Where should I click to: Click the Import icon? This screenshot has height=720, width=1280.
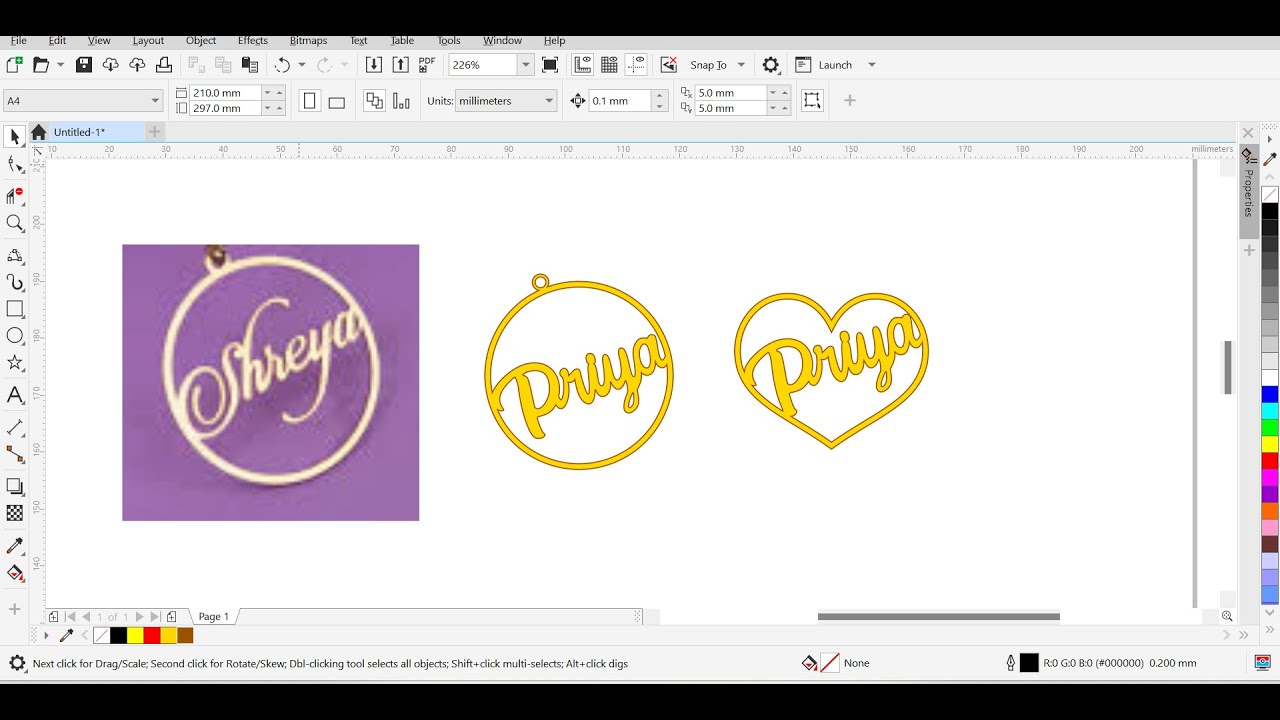click(x=374, y=65)
